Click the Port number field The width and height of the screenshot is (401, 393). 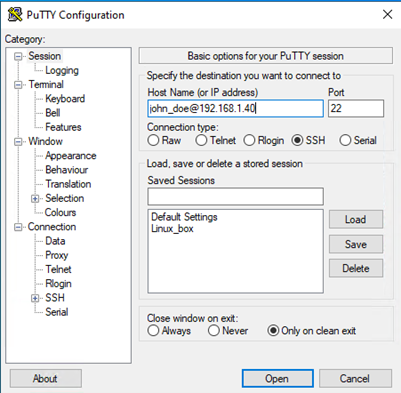point(356,108)
